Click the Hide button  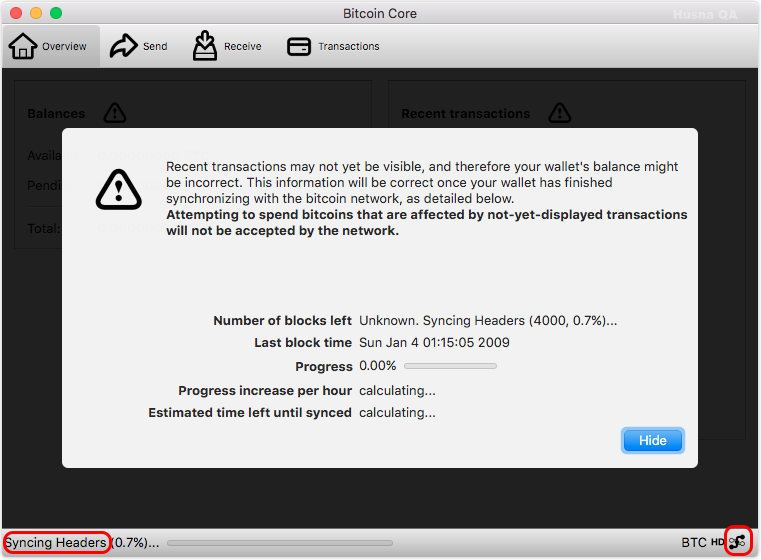tap(653, 441)
